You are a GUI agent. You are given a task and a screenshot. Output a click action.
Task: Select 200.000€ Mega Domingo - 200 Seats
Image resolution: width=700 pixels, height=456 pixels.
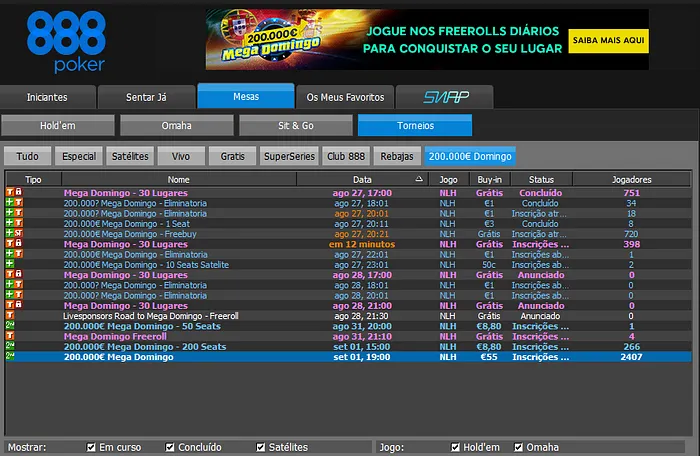tap(348, 347)
